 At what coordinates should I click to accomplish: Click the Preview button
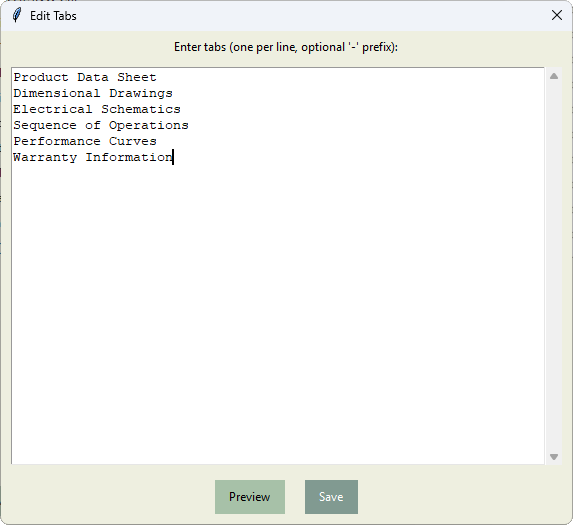tap(250, 497)
